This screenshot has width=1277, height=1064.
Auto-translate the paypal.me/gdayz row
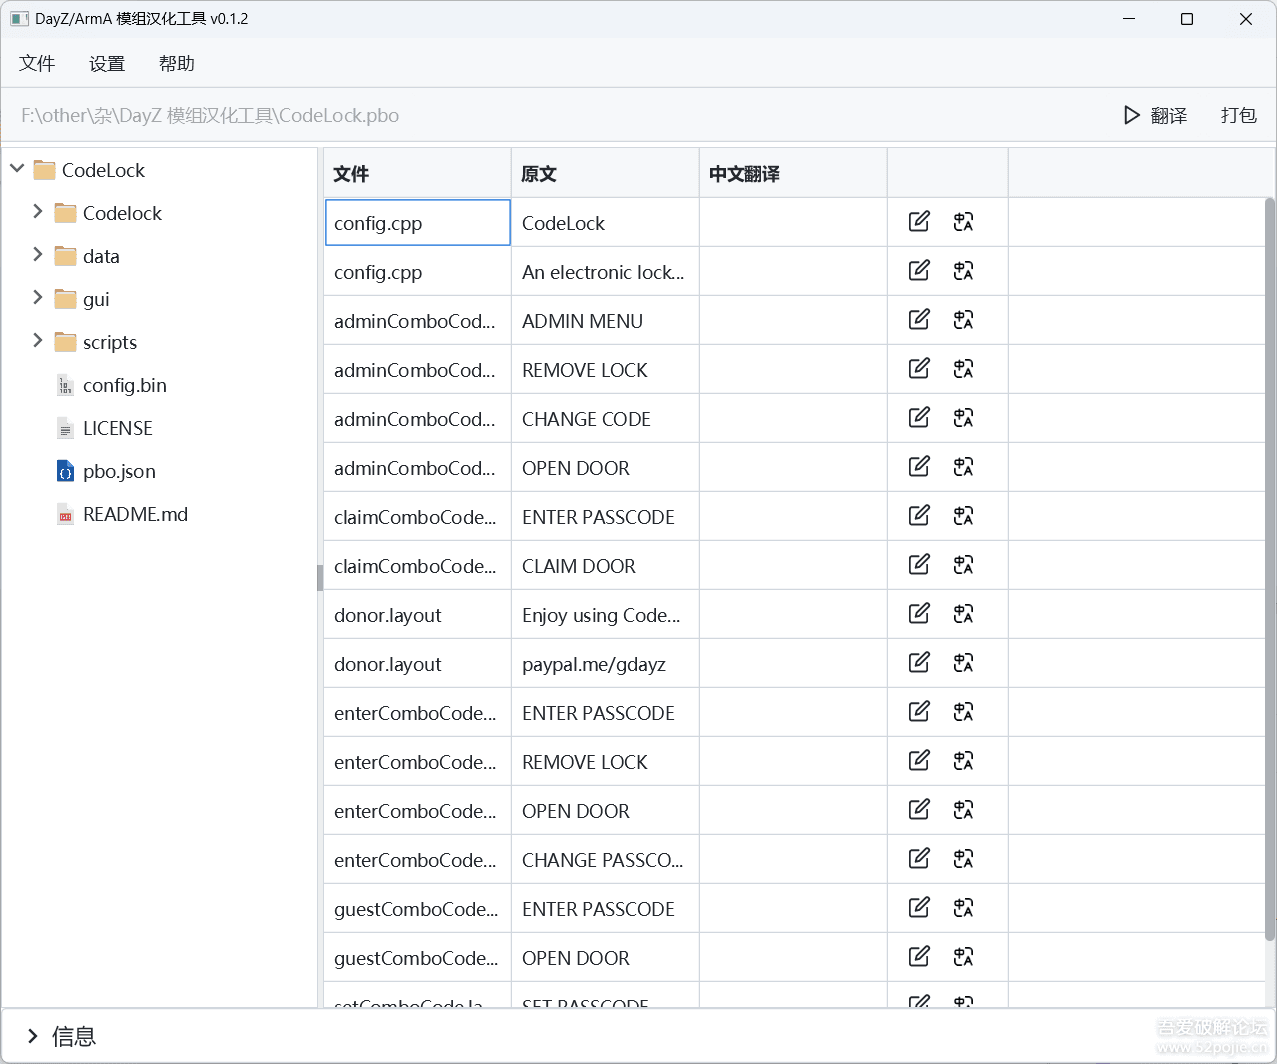click(x=963, y=663)
